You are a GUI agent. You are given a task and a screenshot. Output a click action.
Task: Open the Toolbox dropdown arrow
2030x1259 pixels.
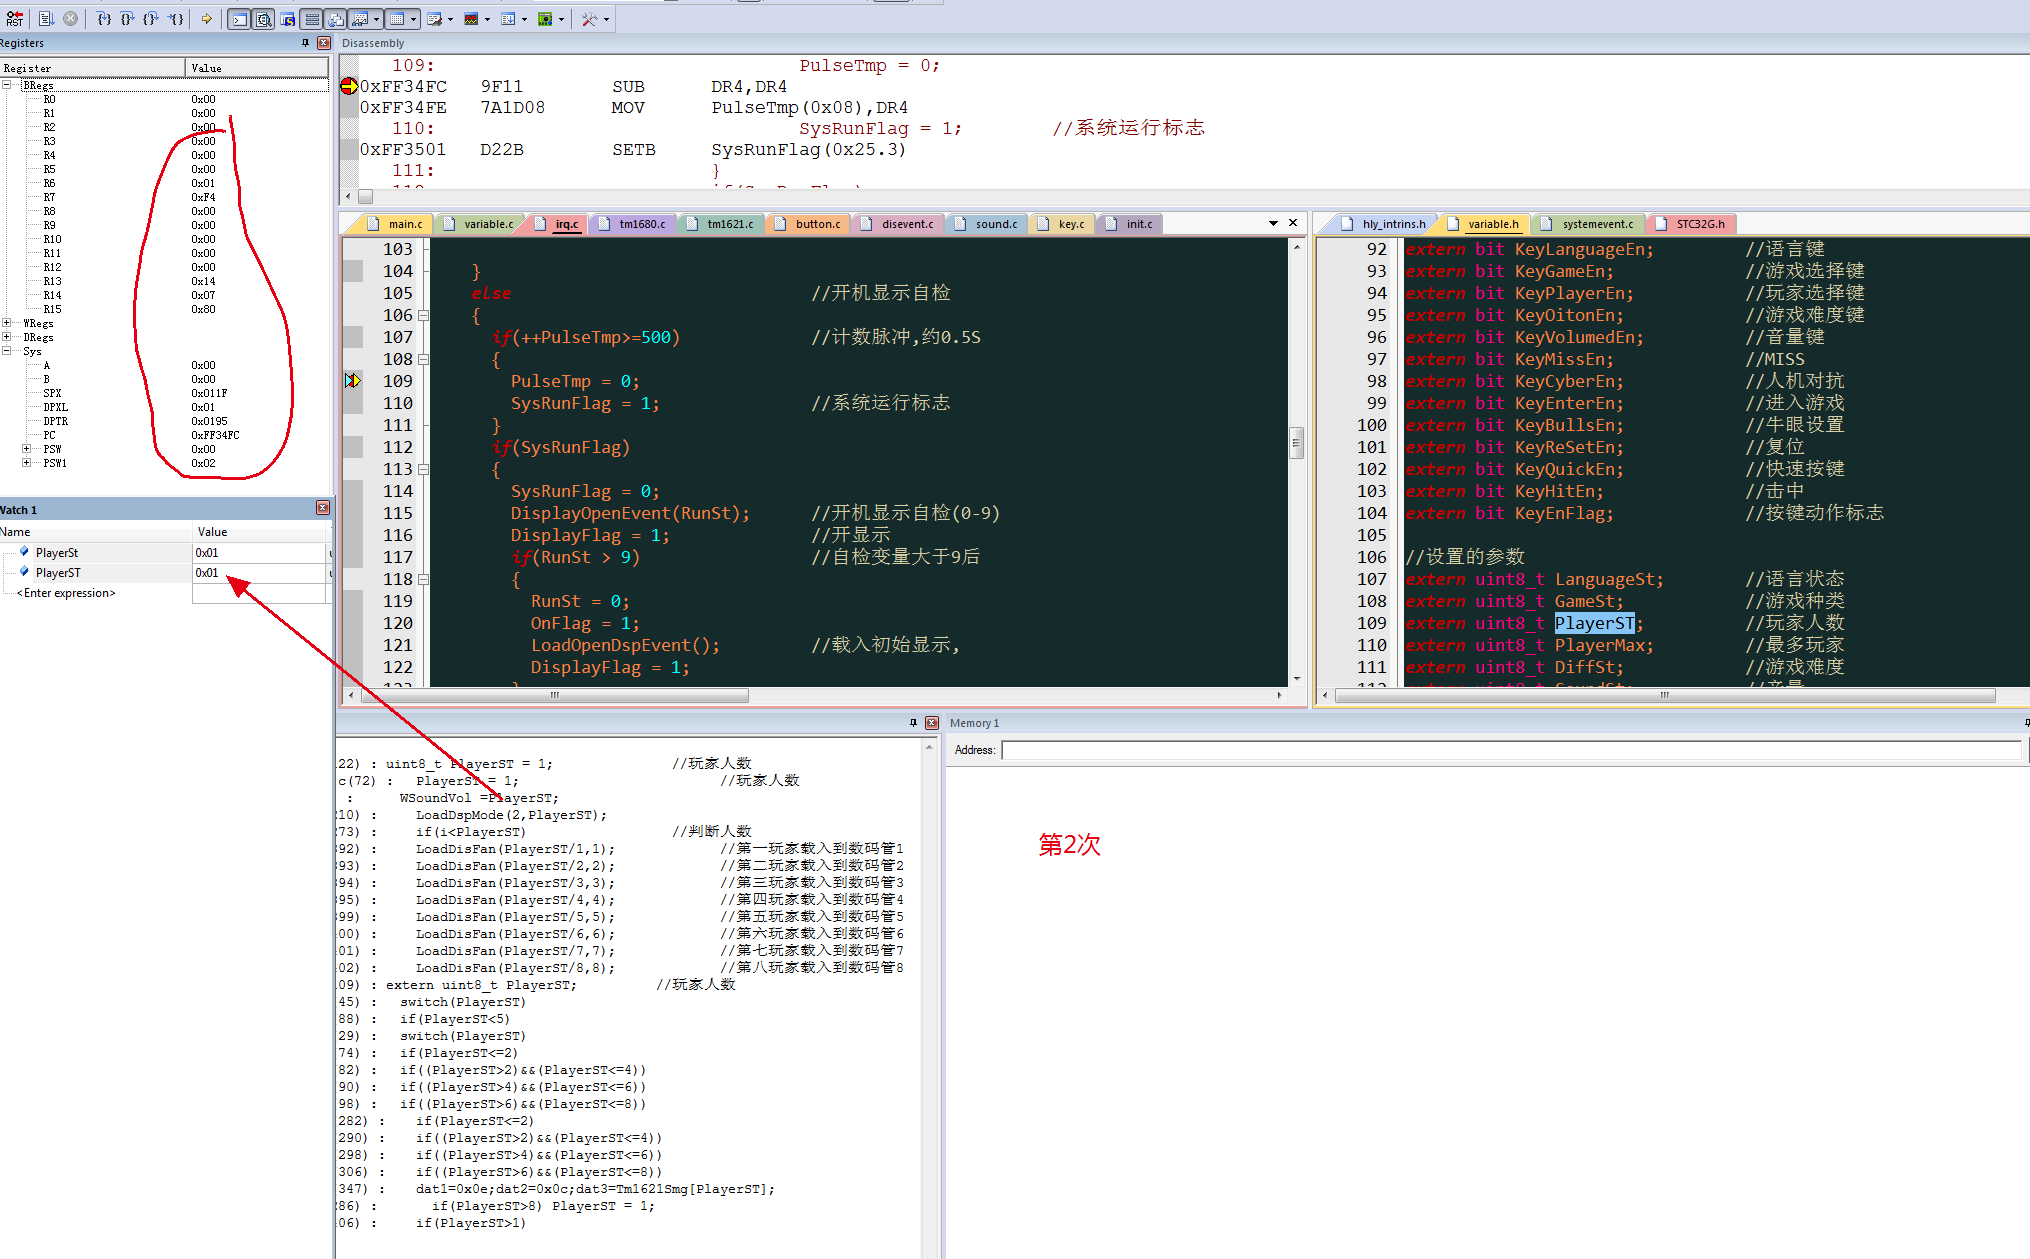(x=606, y=19)
